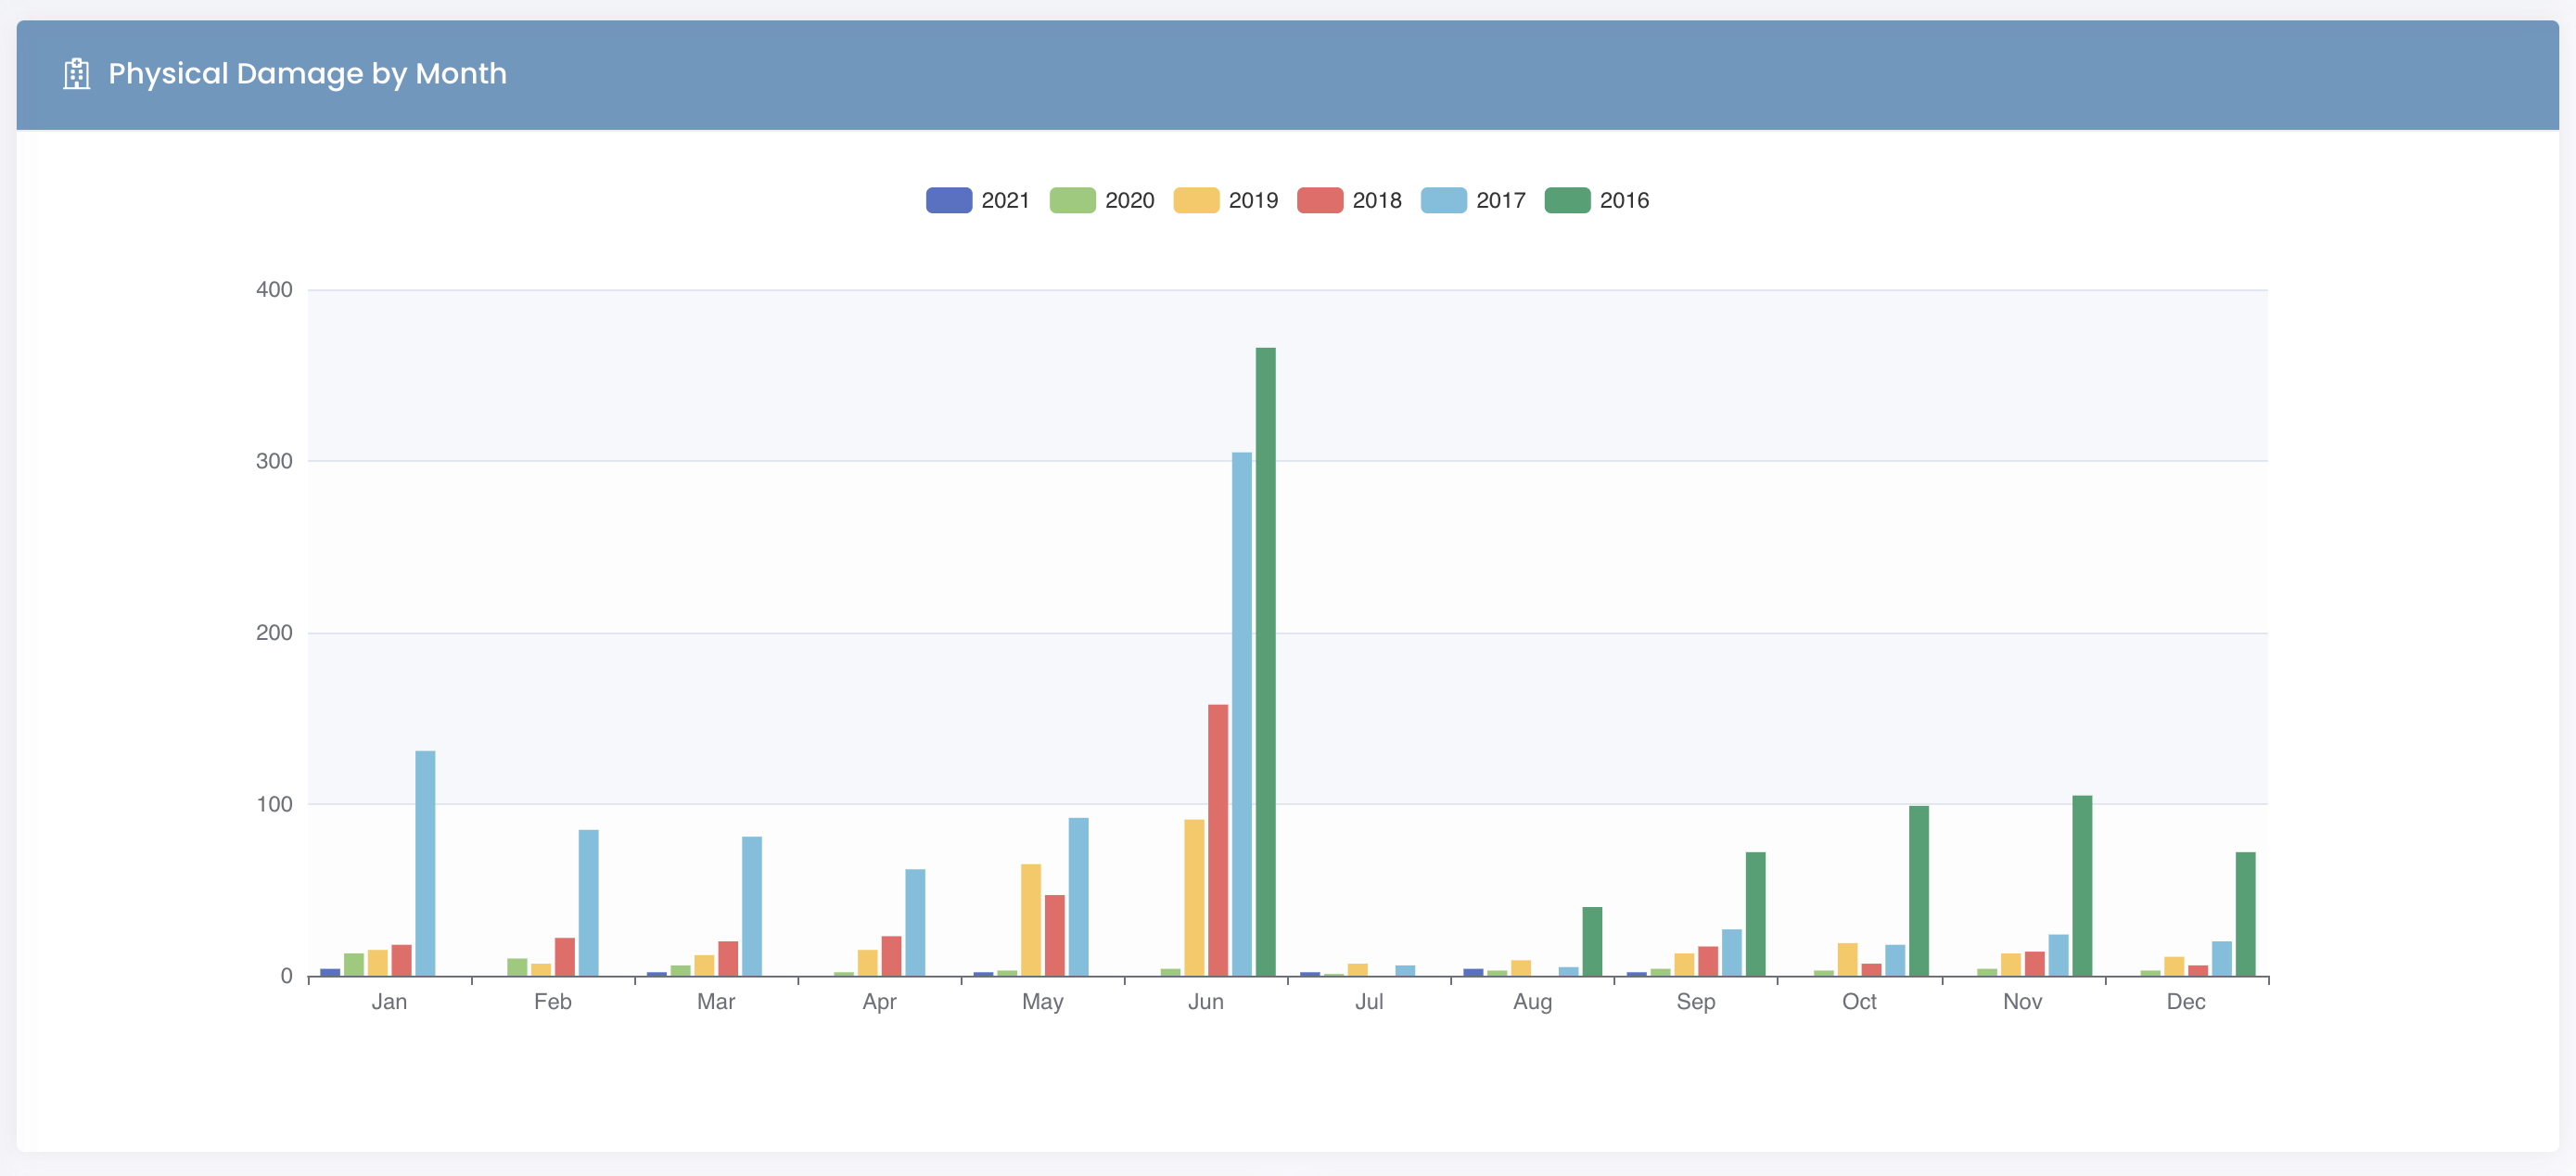Select the 2019 yellow bar in May
The image size is (2576, 1176).
coord(1030,920)
